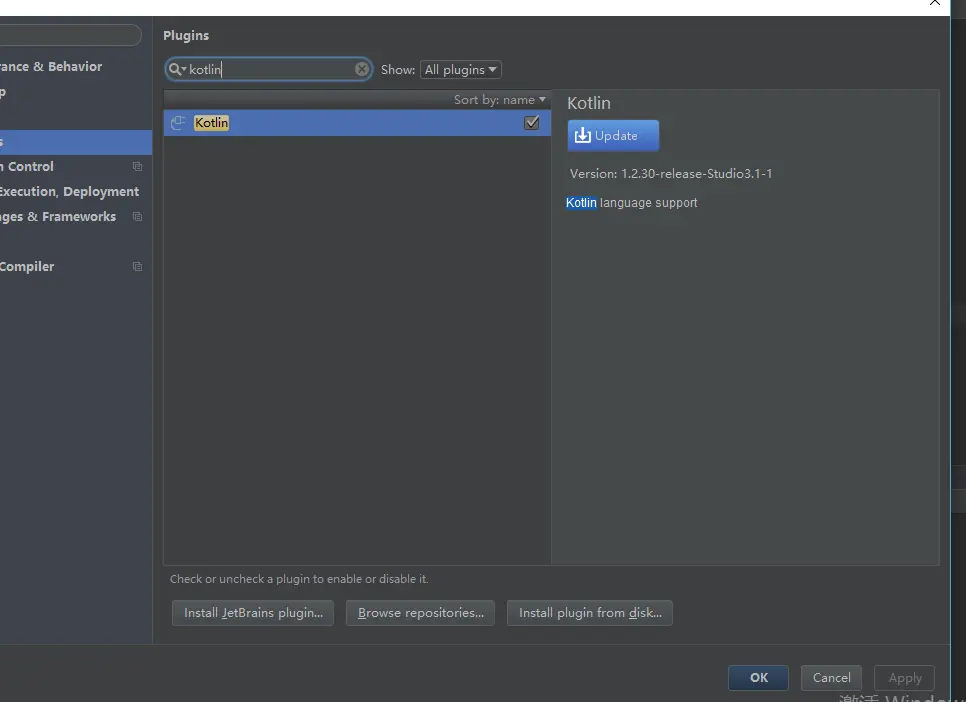Cancel the settings dialog
The height and width of the screenshot is (702, 966).
(x=831, y=677)
